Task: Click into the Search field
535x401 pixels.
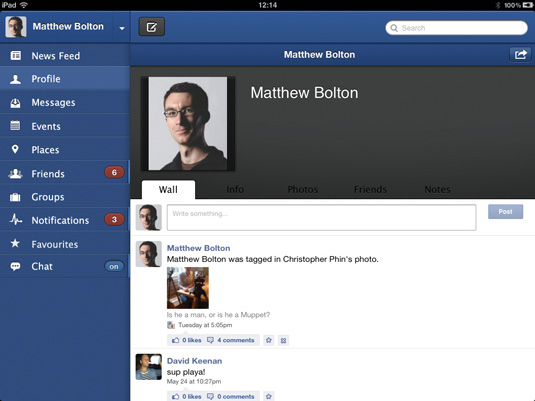Action: point(457,28)
